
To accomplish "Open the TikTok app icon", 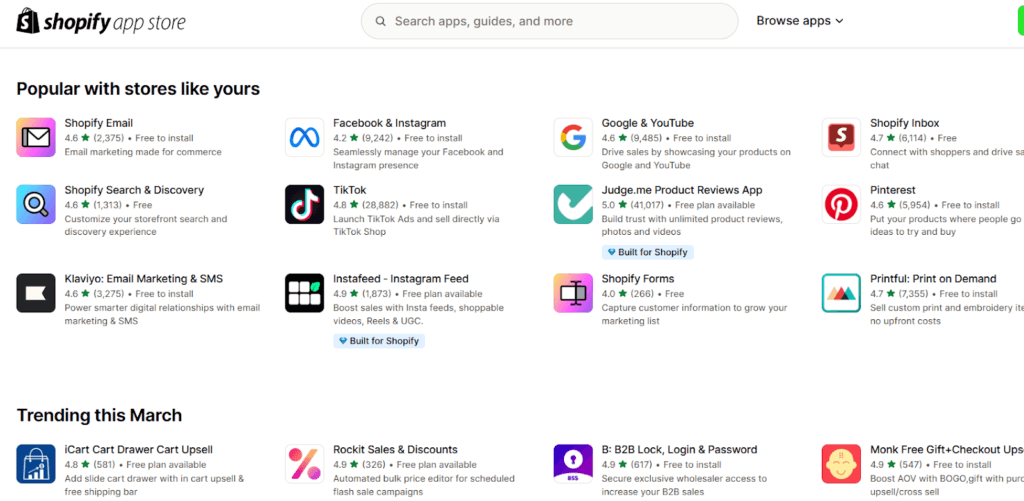I will [304, 204].
